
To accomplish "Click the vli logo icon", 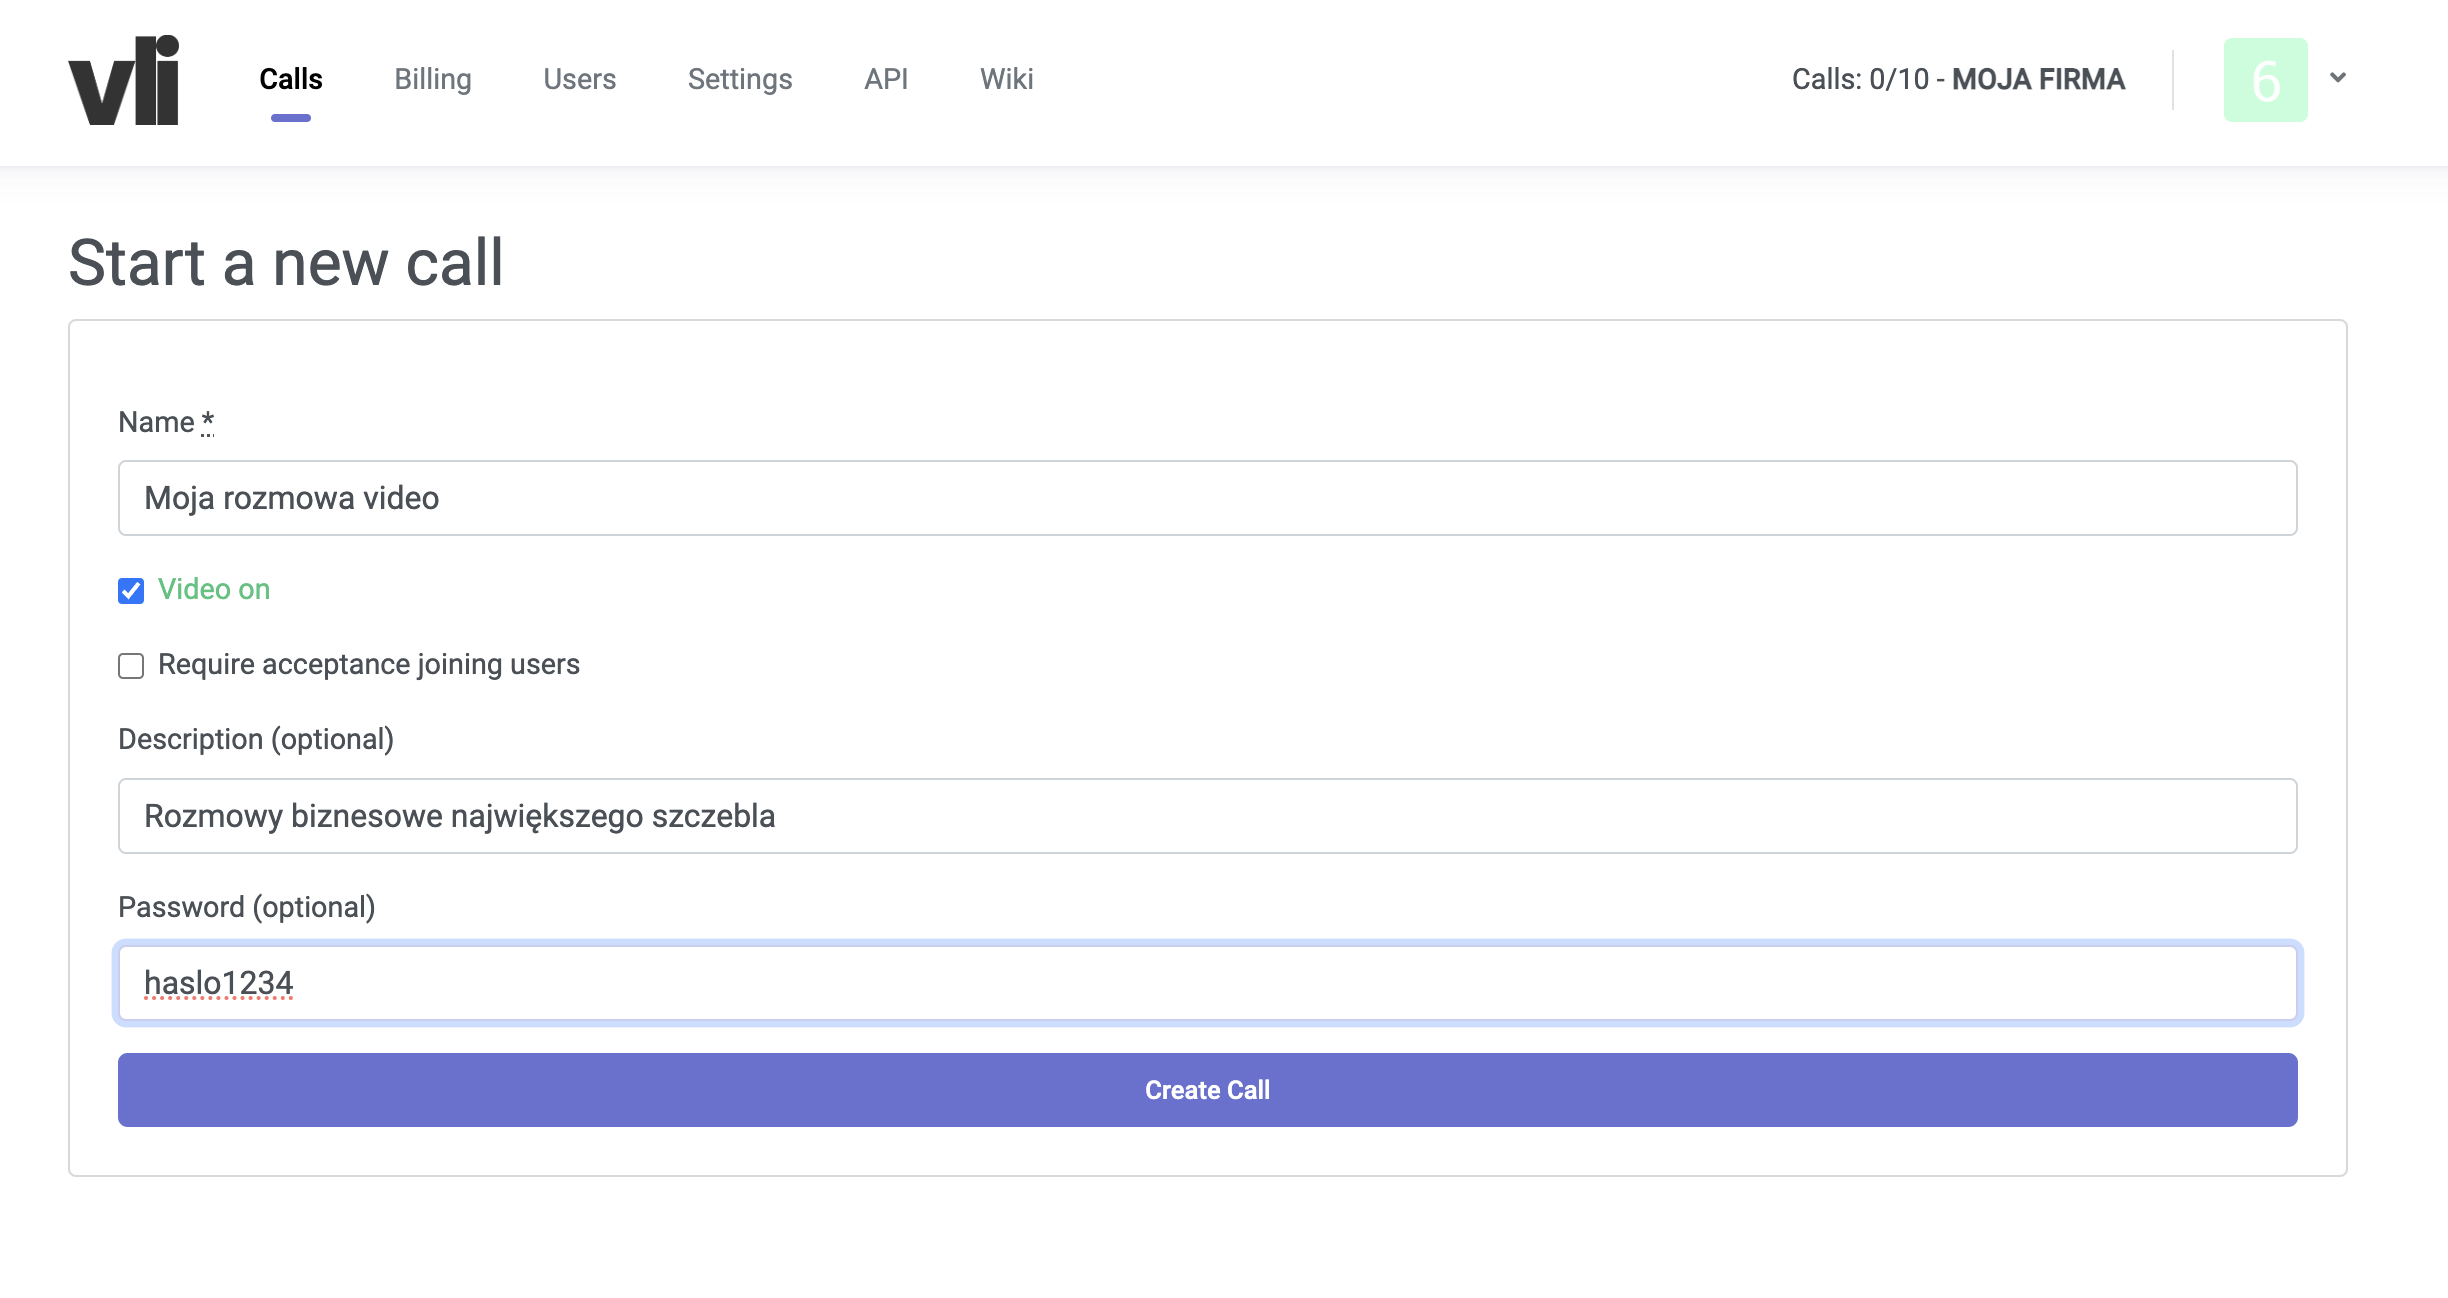I will 124,81.
